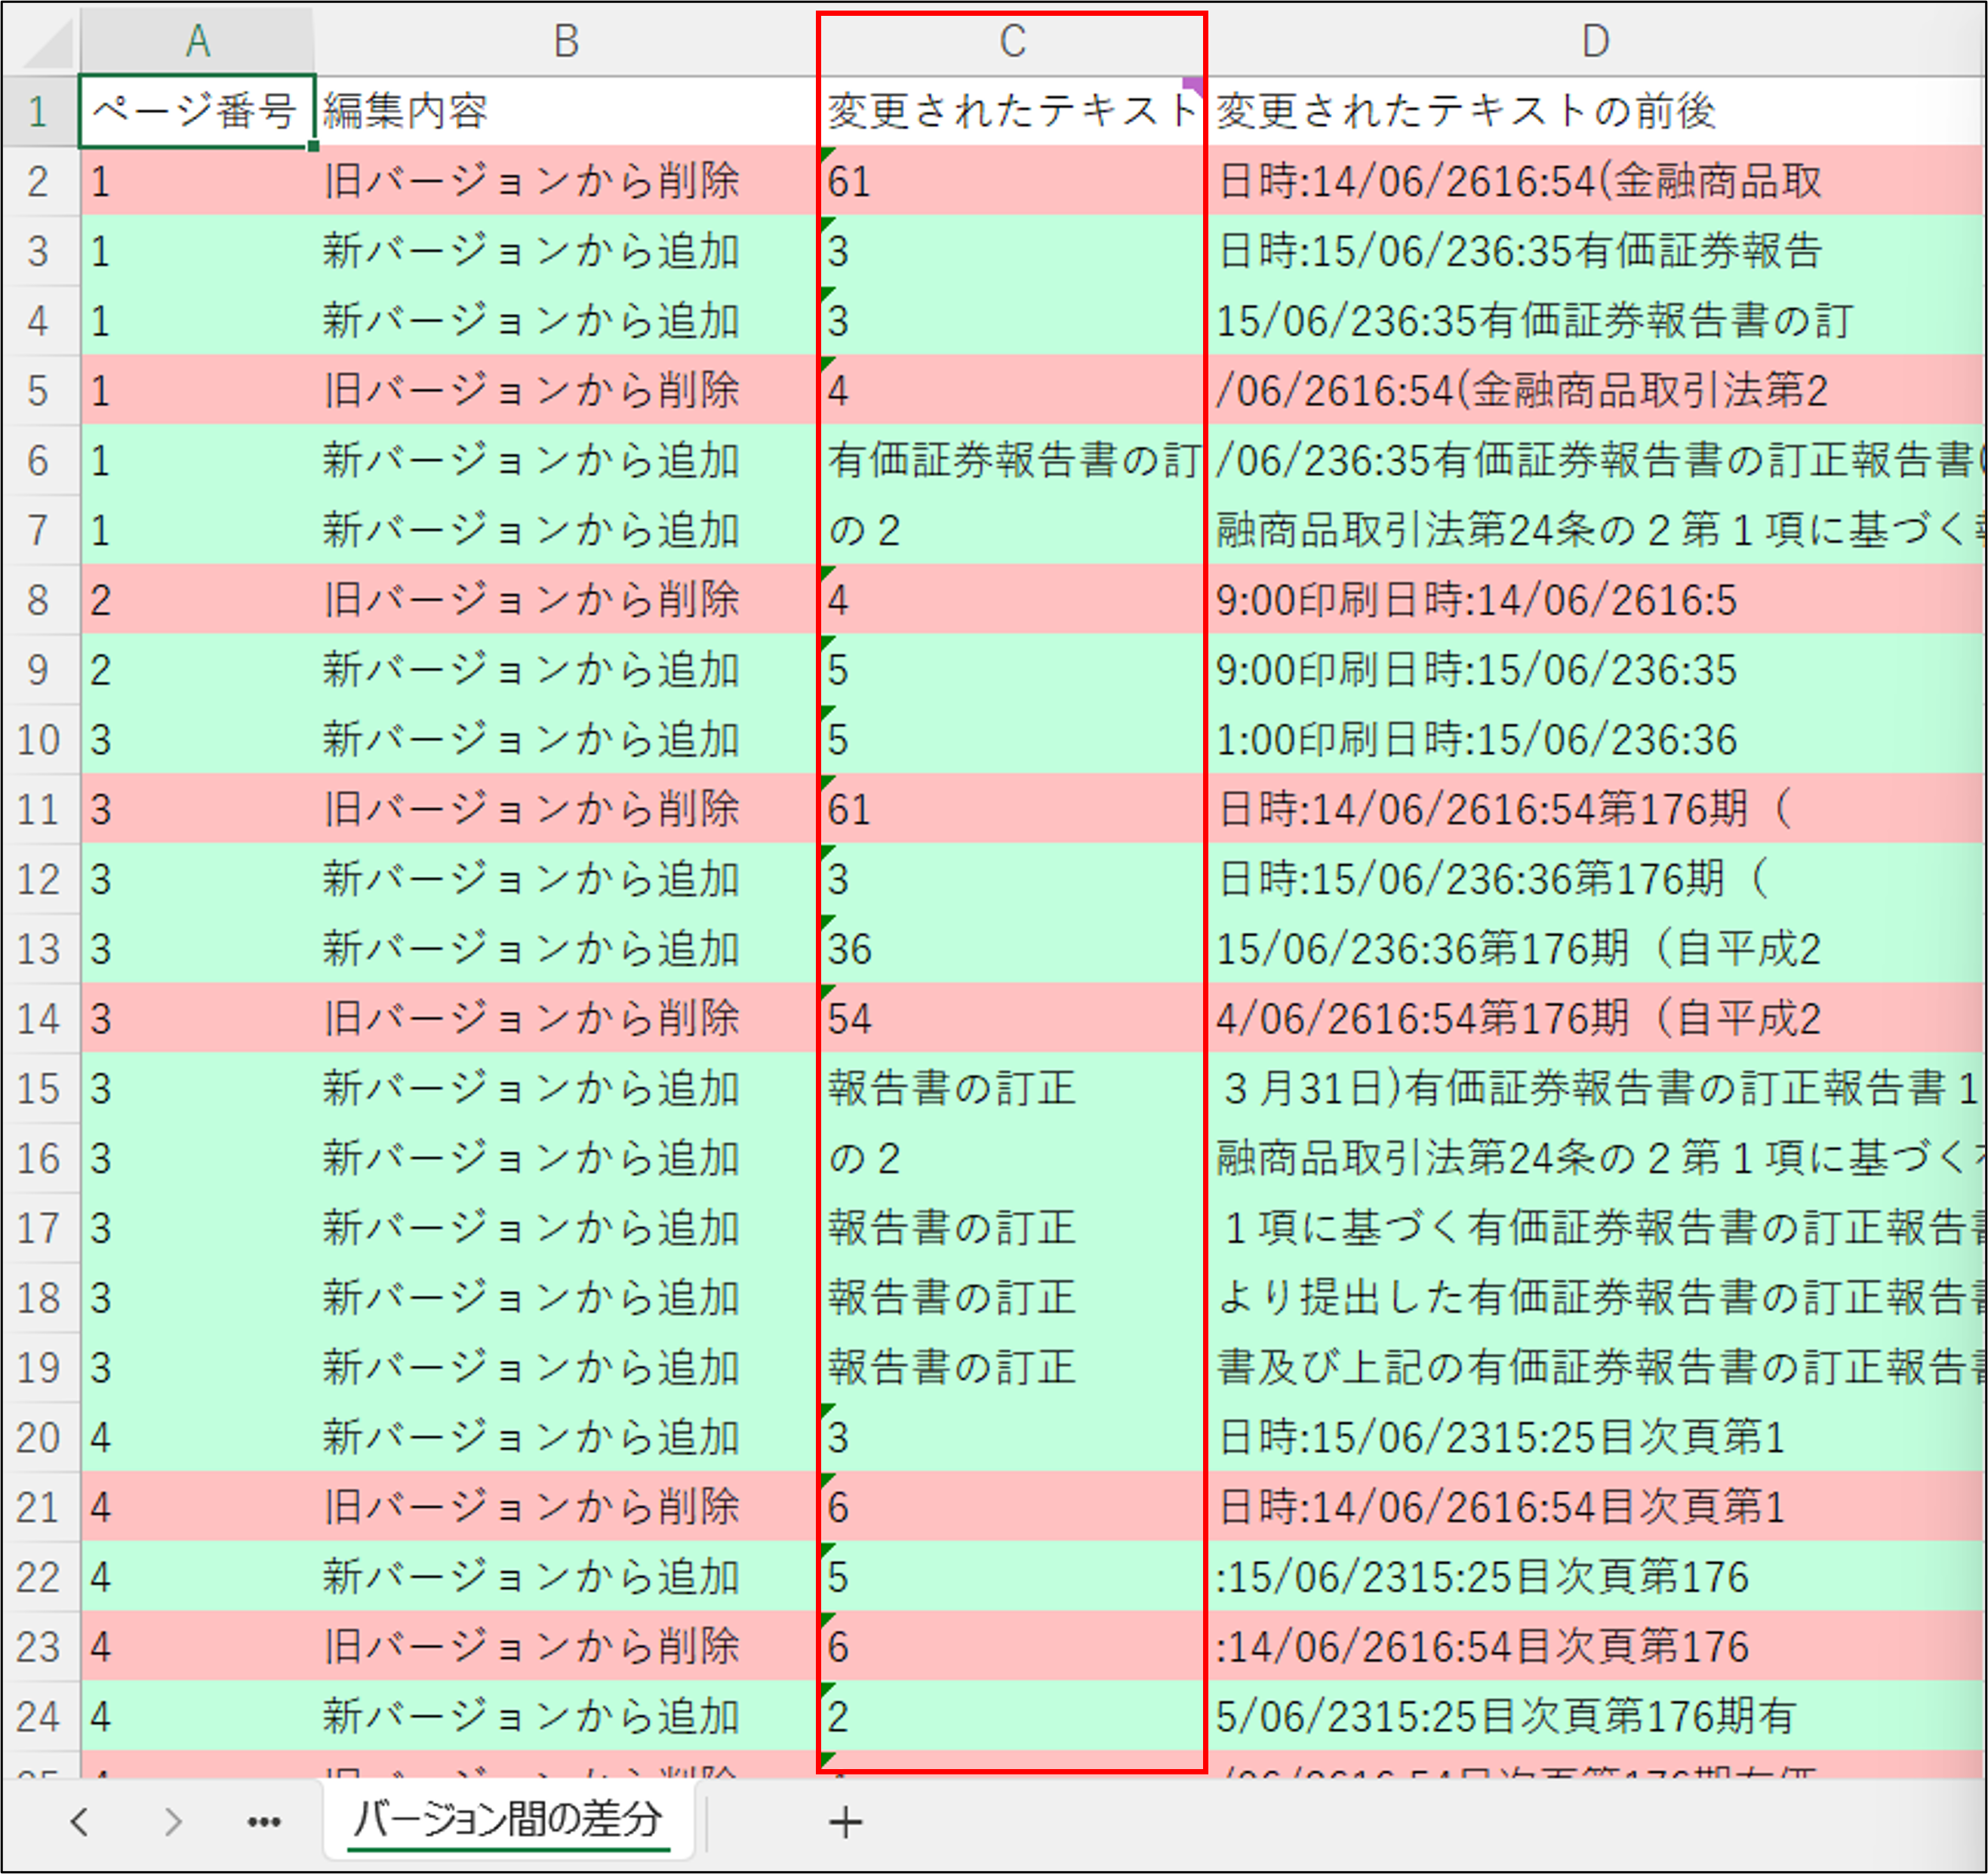Select the バージョン間の差分 sheet tab

[x=508, y=1819]
